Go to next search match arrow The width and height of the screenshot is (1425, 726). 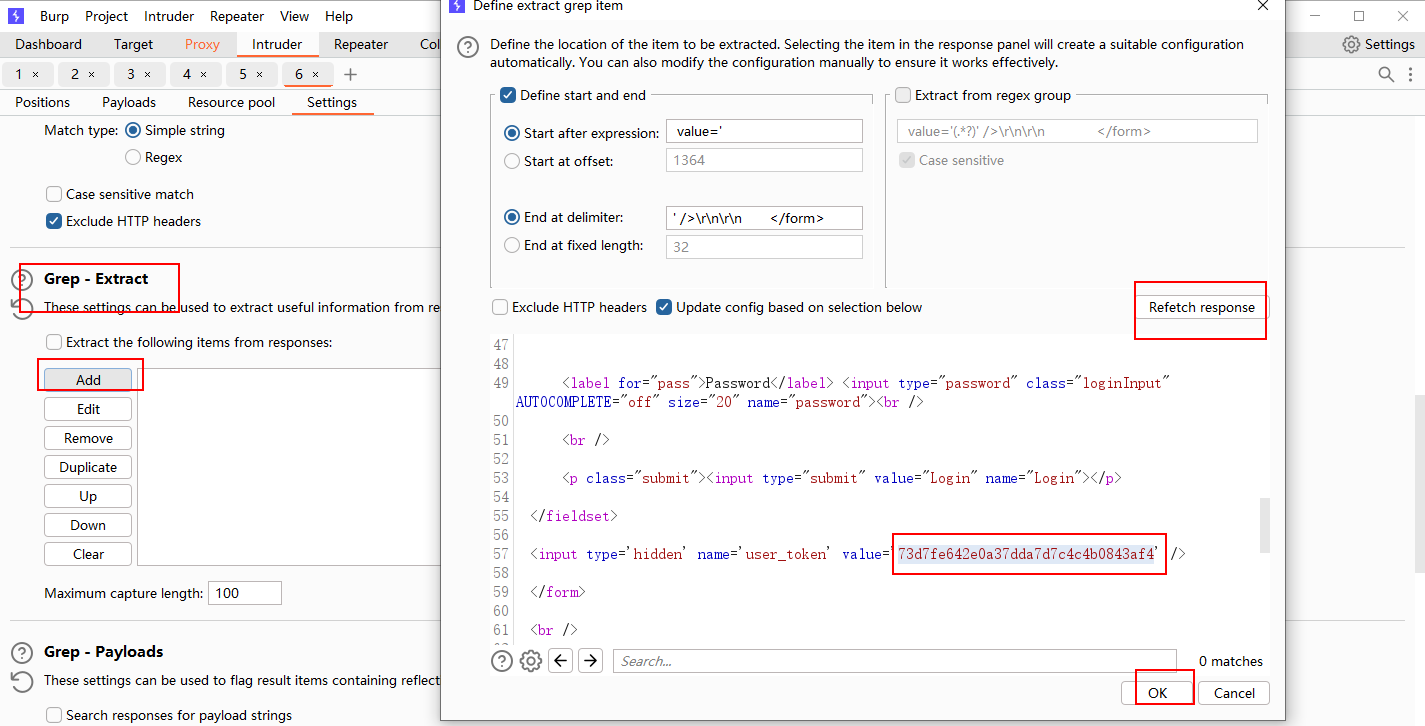point(591,661)
